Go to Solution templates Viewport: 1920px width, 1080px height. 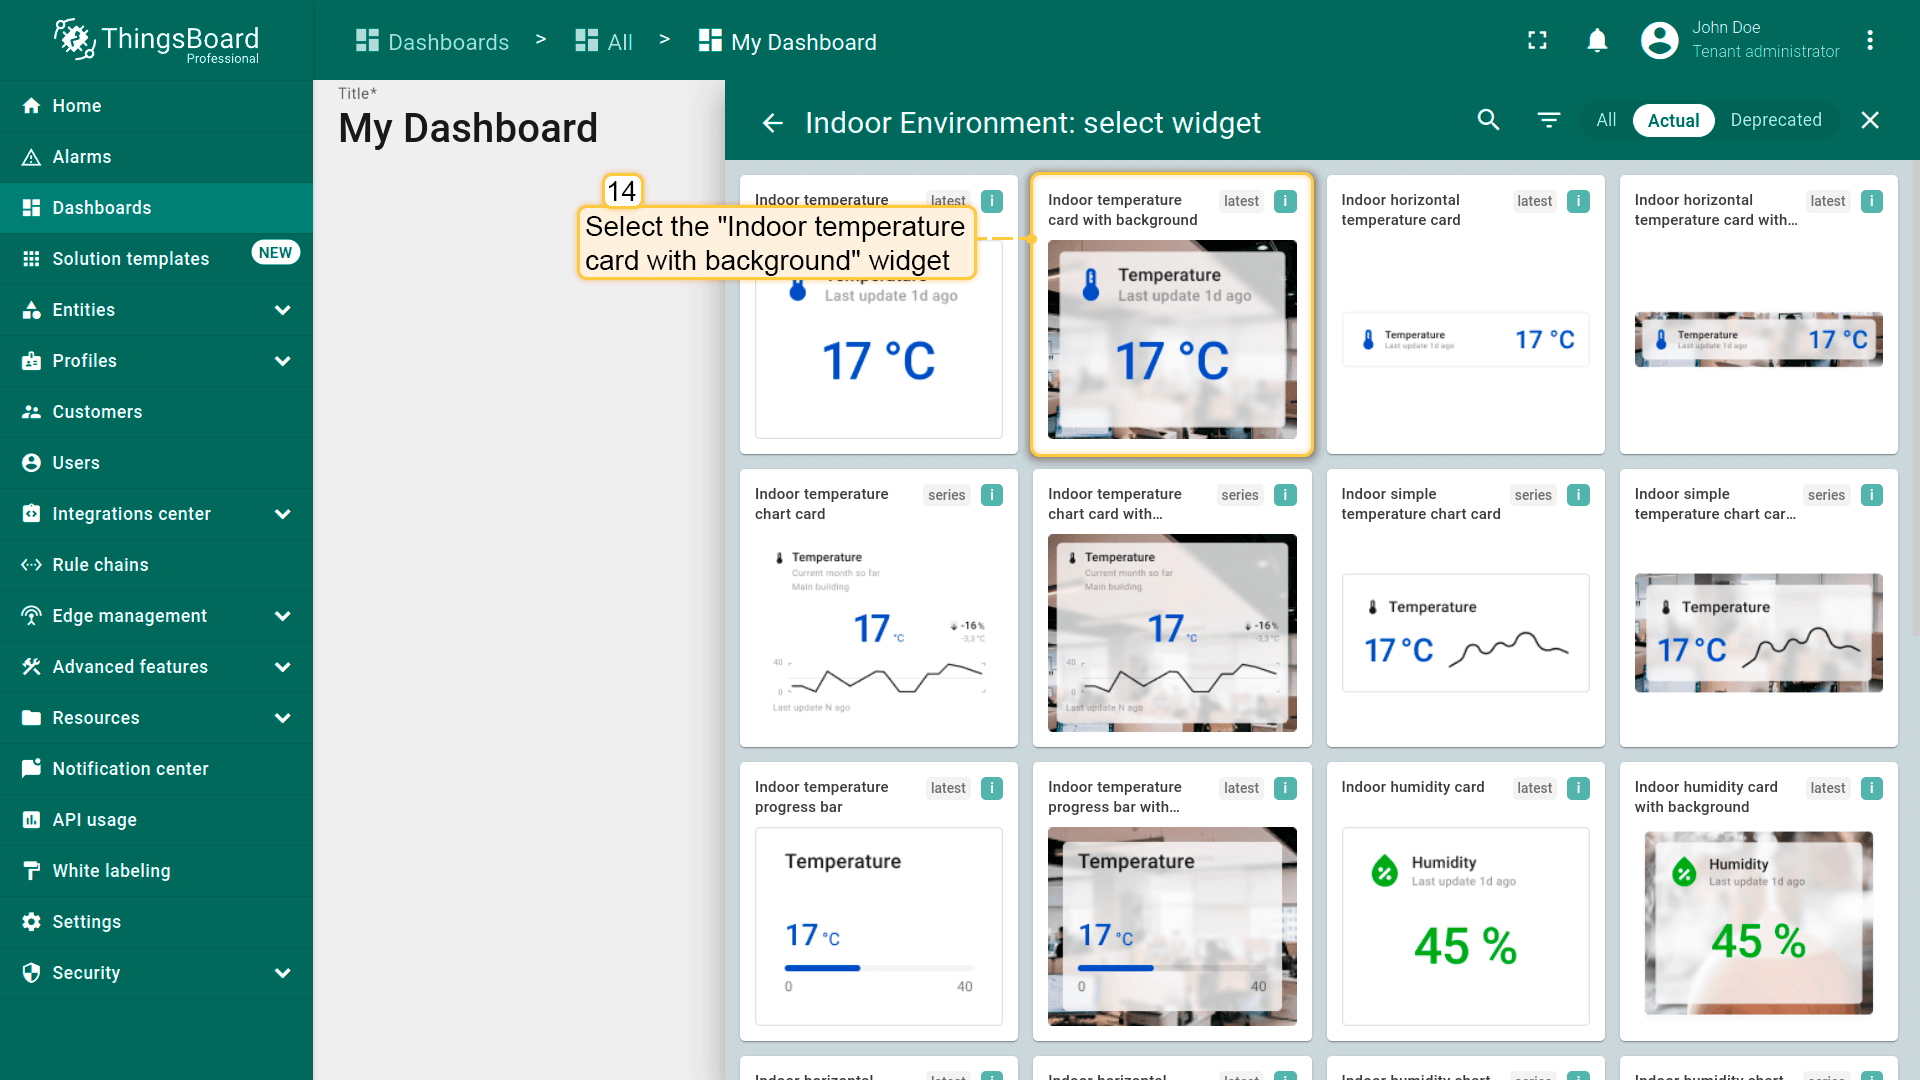click(x=130, y=259)
